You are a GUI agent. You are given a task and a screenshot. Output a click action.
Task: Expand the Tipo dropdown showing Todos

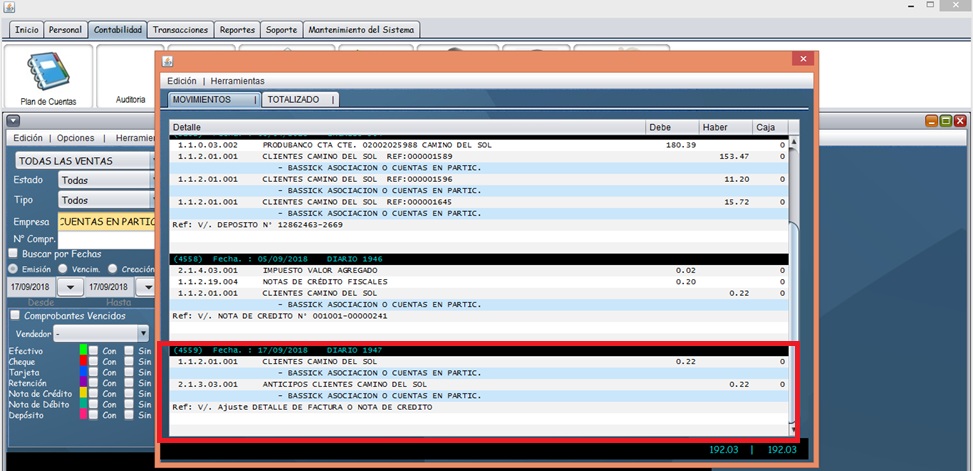click(105, 200)
